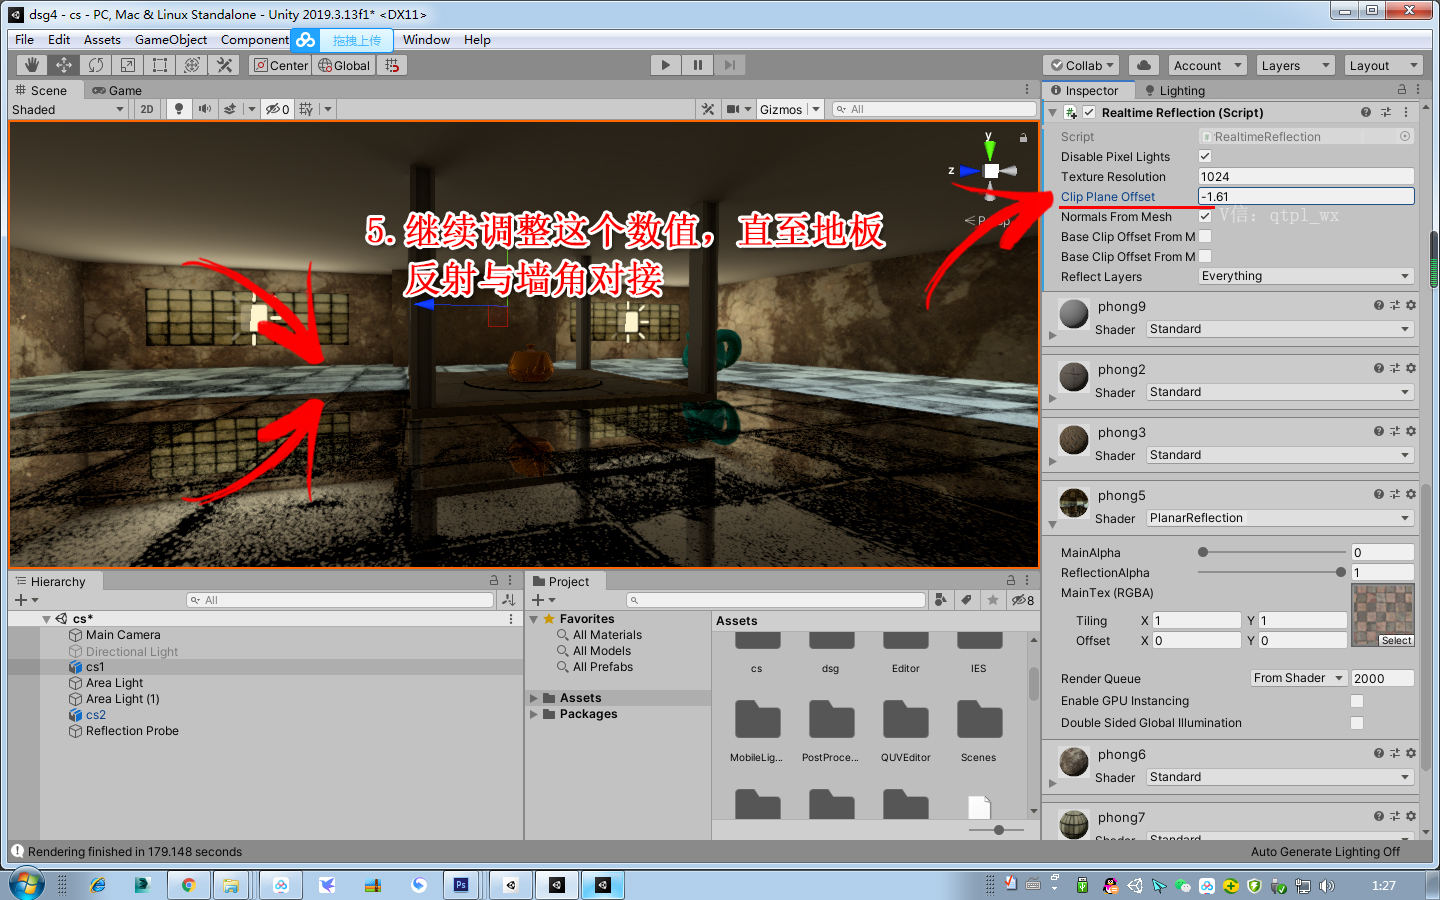This screenshot has width=1440, height=900.
Task: Toggle scene lighting bulb icon
Action: [179, 109]
